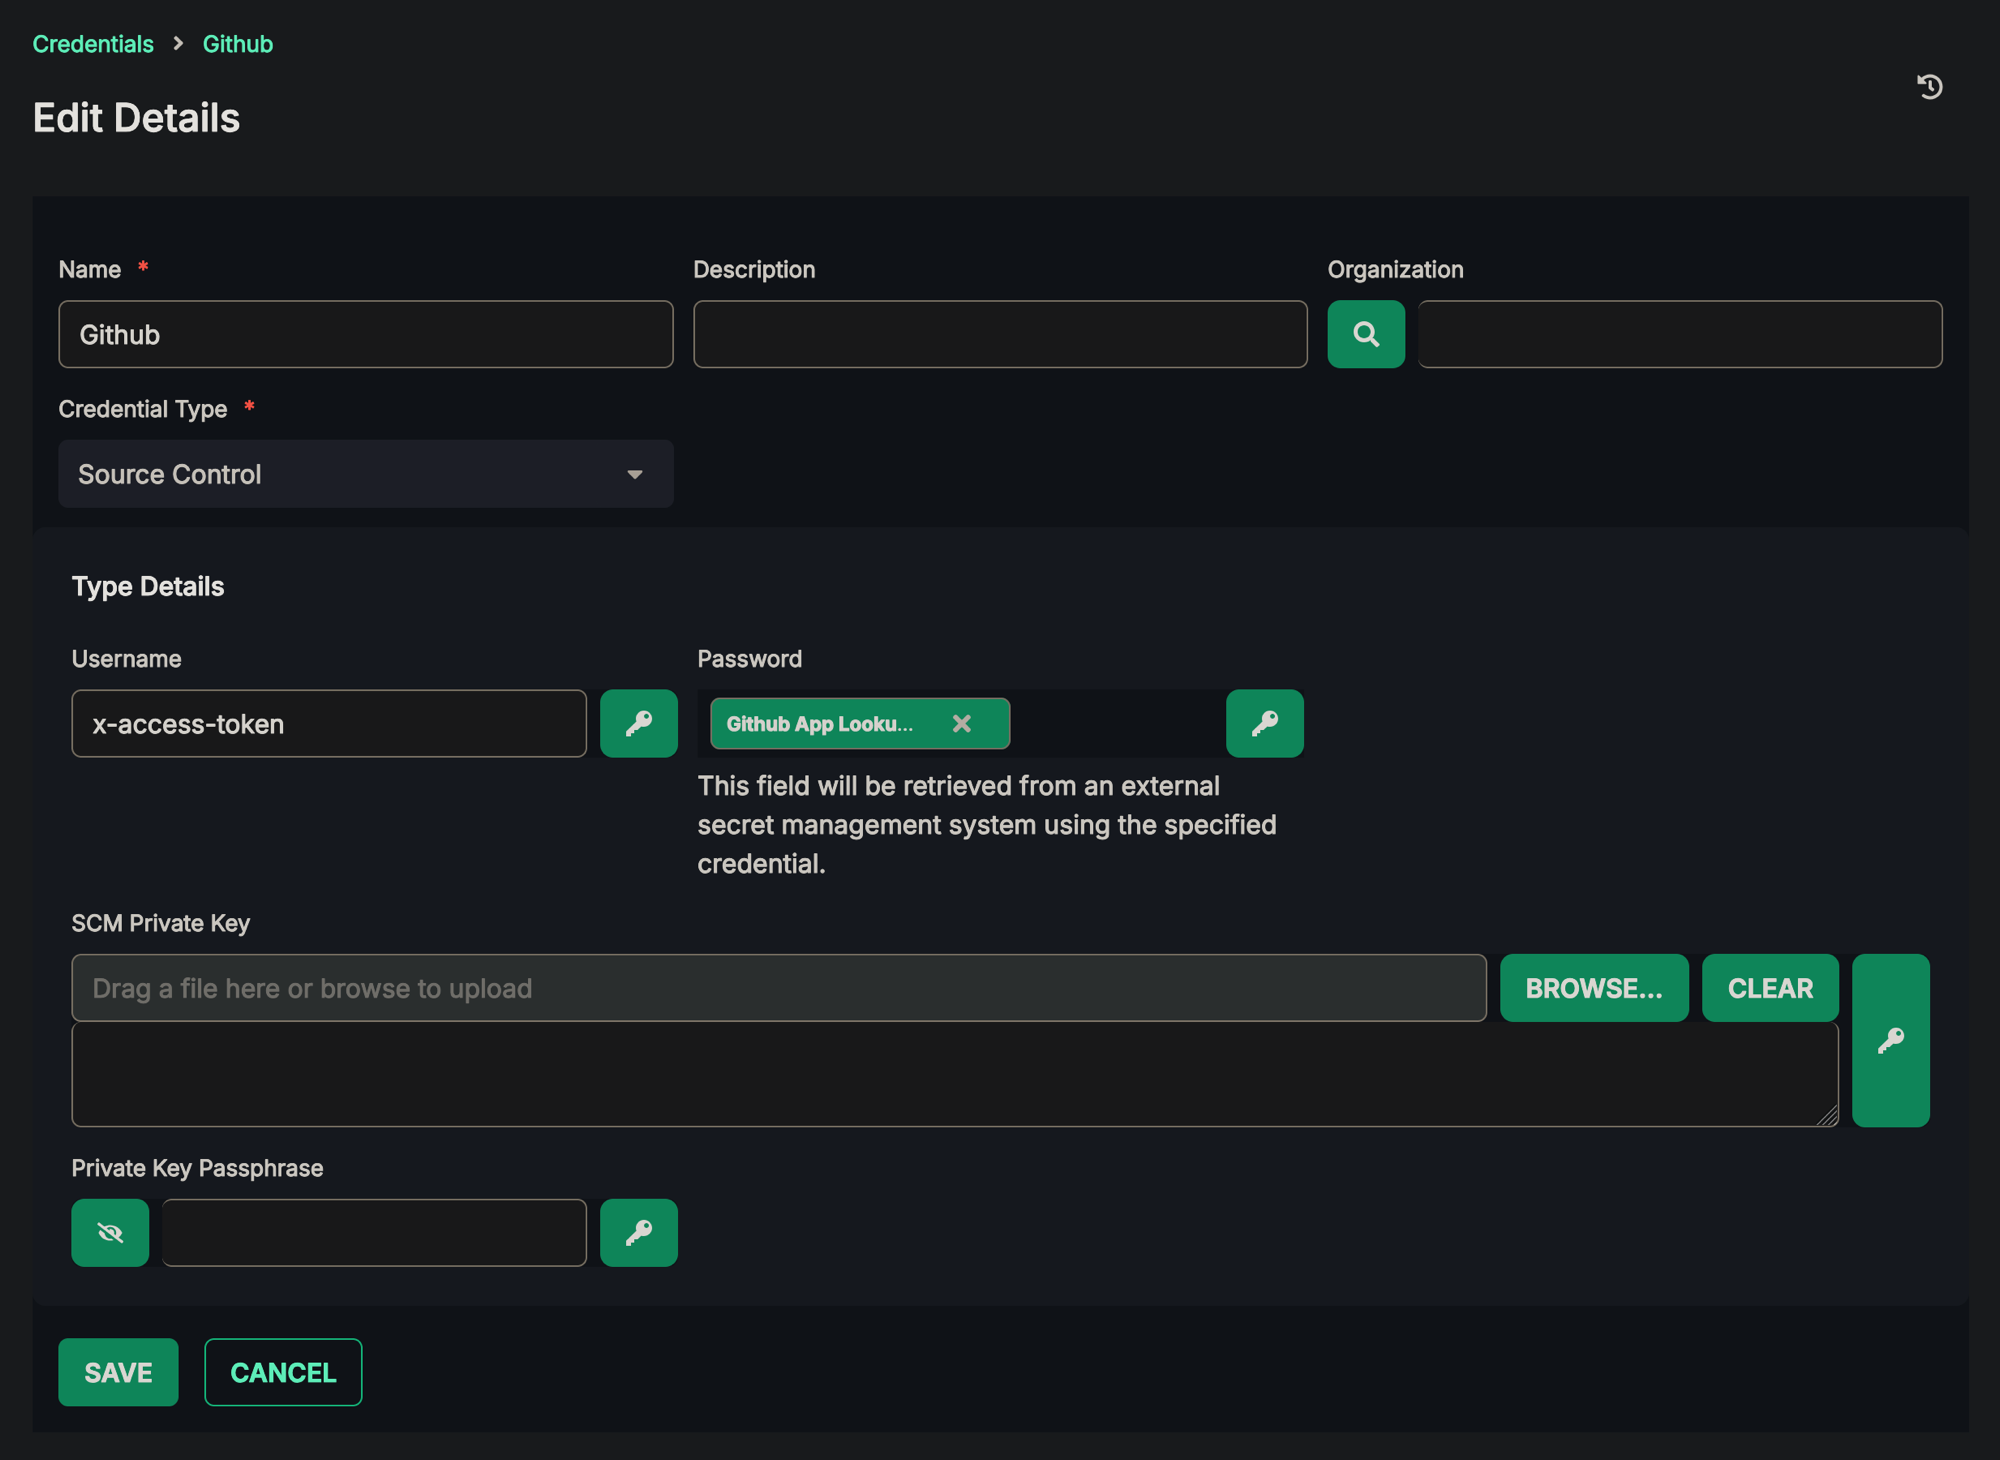Image resolution: width=2000 pixels, height=1460 pixels.
Task: Toggle passphrase visibility eye icon
Action: (x=110, y=1232)
